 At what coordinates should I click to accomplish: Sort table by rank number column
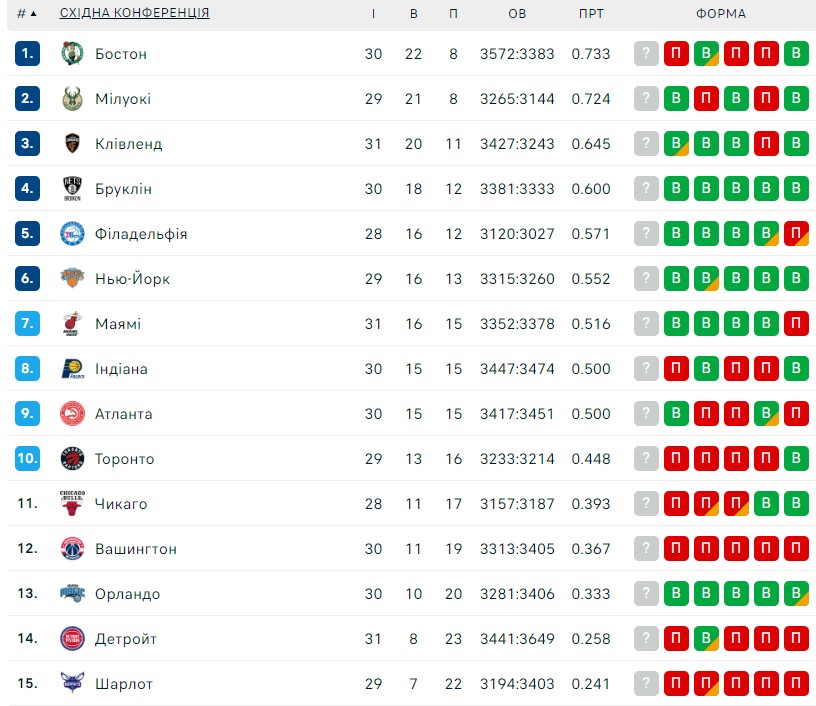point(27,14)
